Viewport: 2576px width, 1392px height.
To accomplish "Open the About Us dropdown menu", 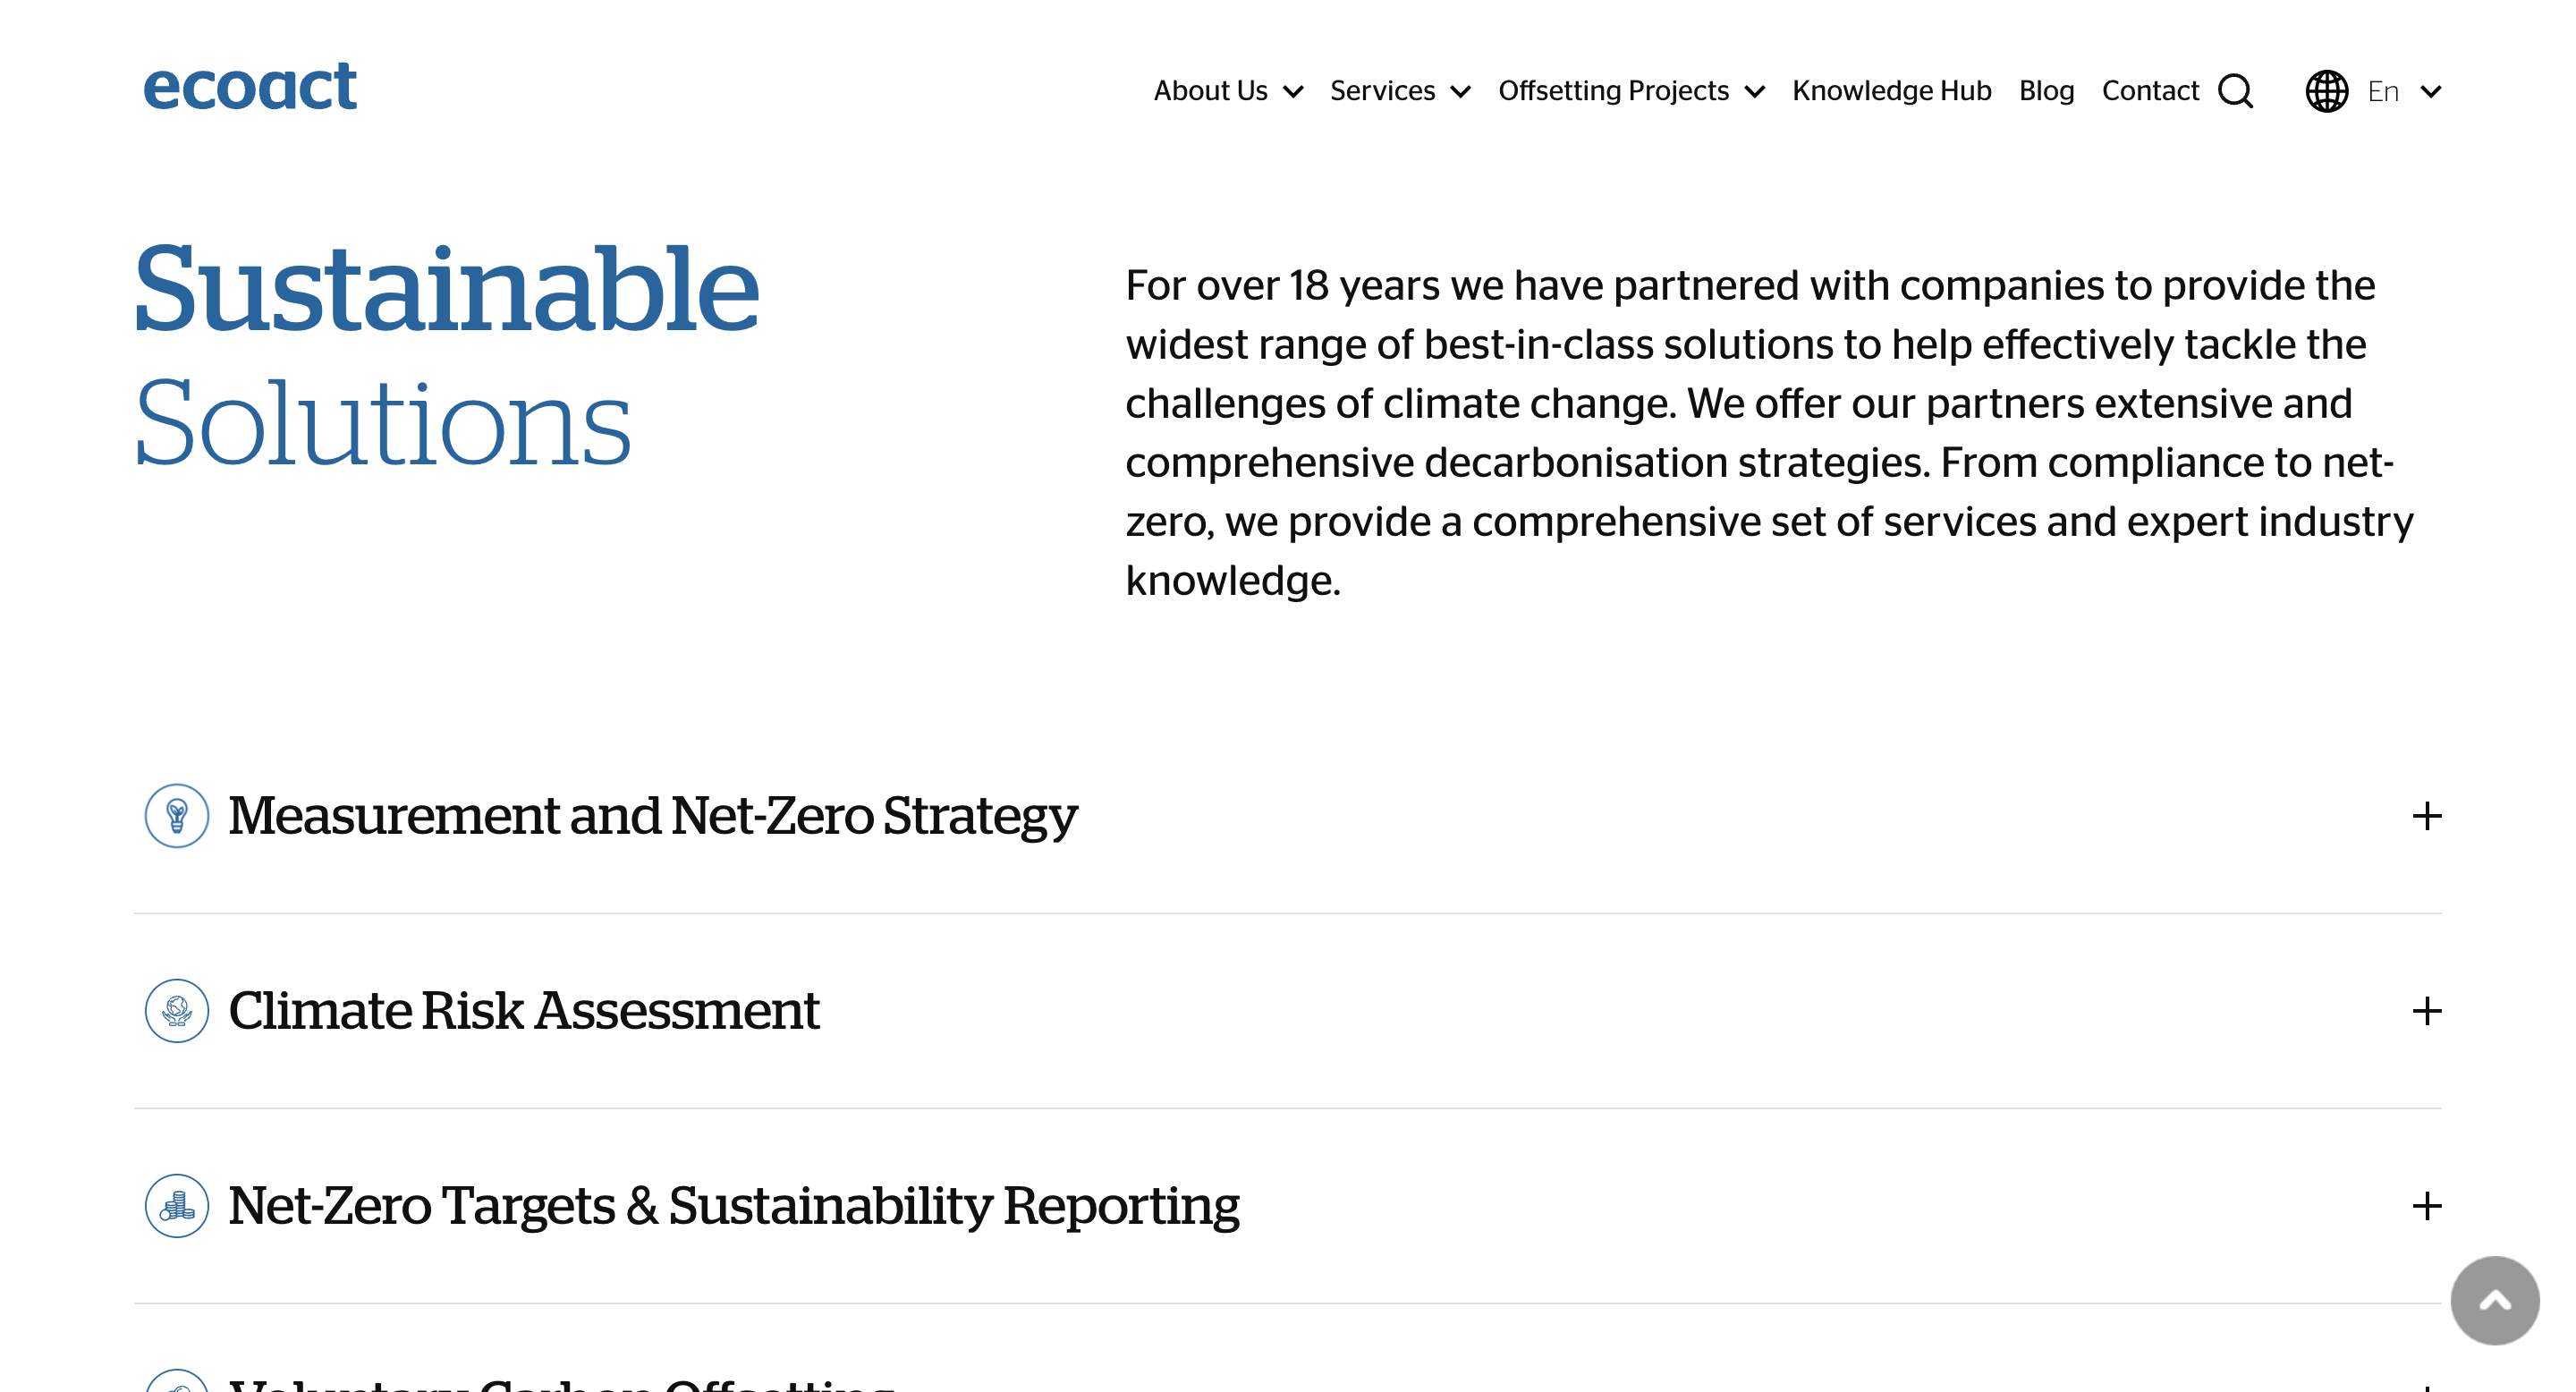I will click(1228, 91).
